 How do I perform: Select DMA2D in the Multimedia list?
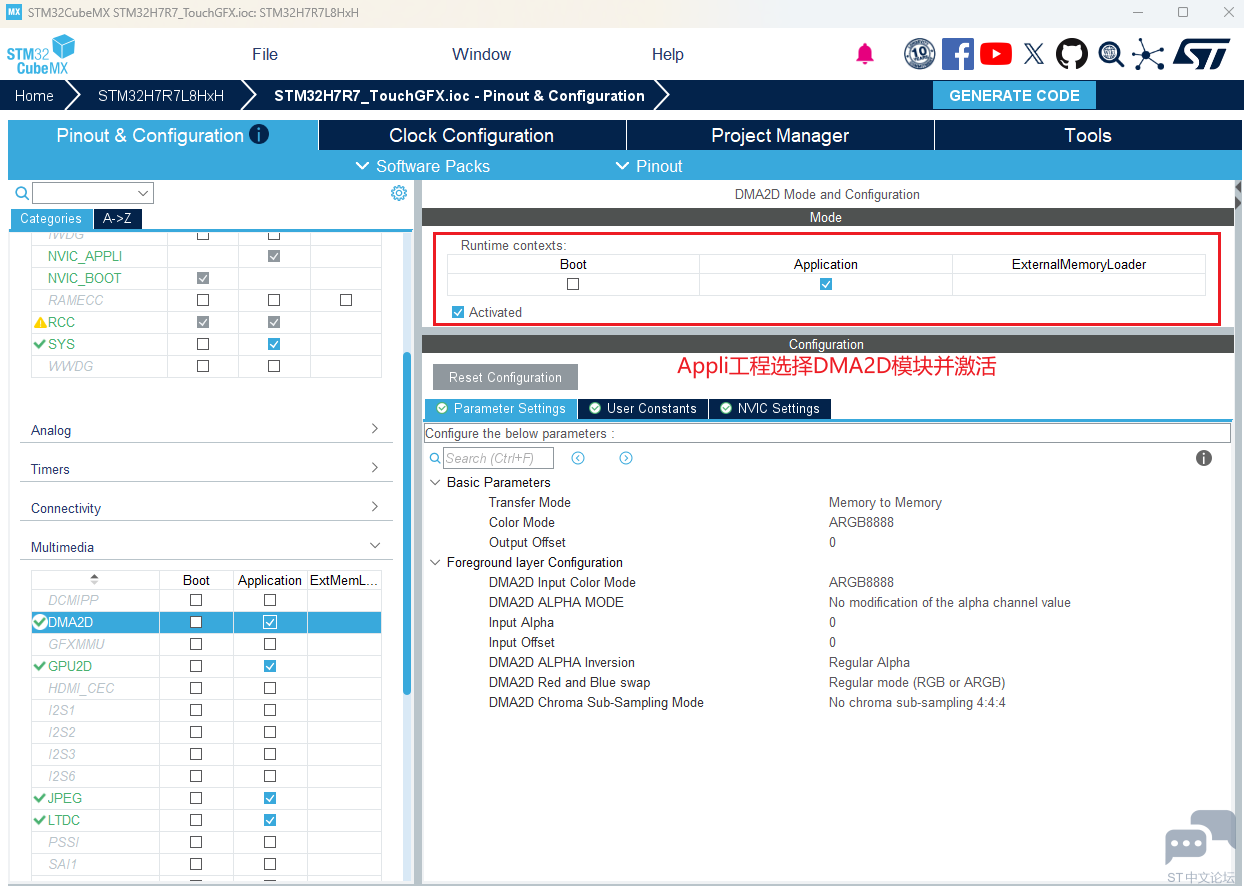206,622
